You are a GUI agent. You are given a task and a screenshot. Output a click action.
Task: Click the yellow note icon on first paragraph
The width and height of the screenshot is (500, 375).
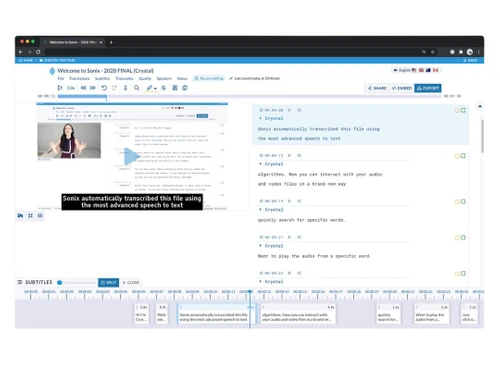click(x=457, y=110)
